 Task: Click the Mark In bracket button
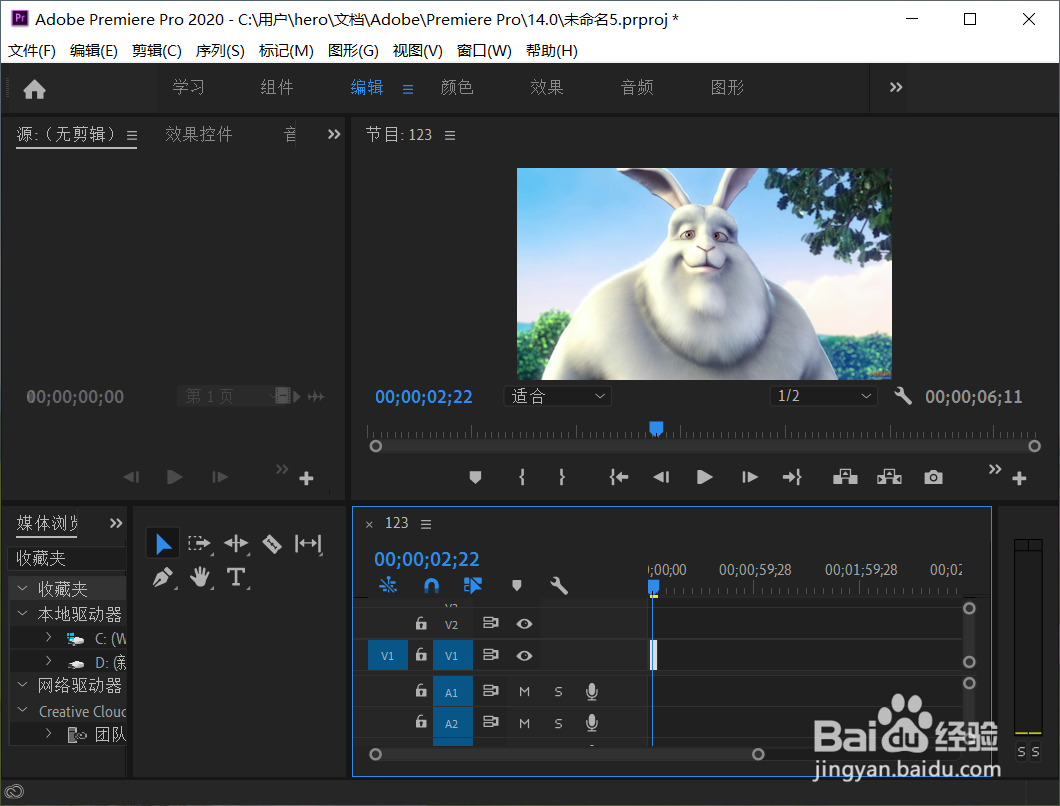click(522, 477)
